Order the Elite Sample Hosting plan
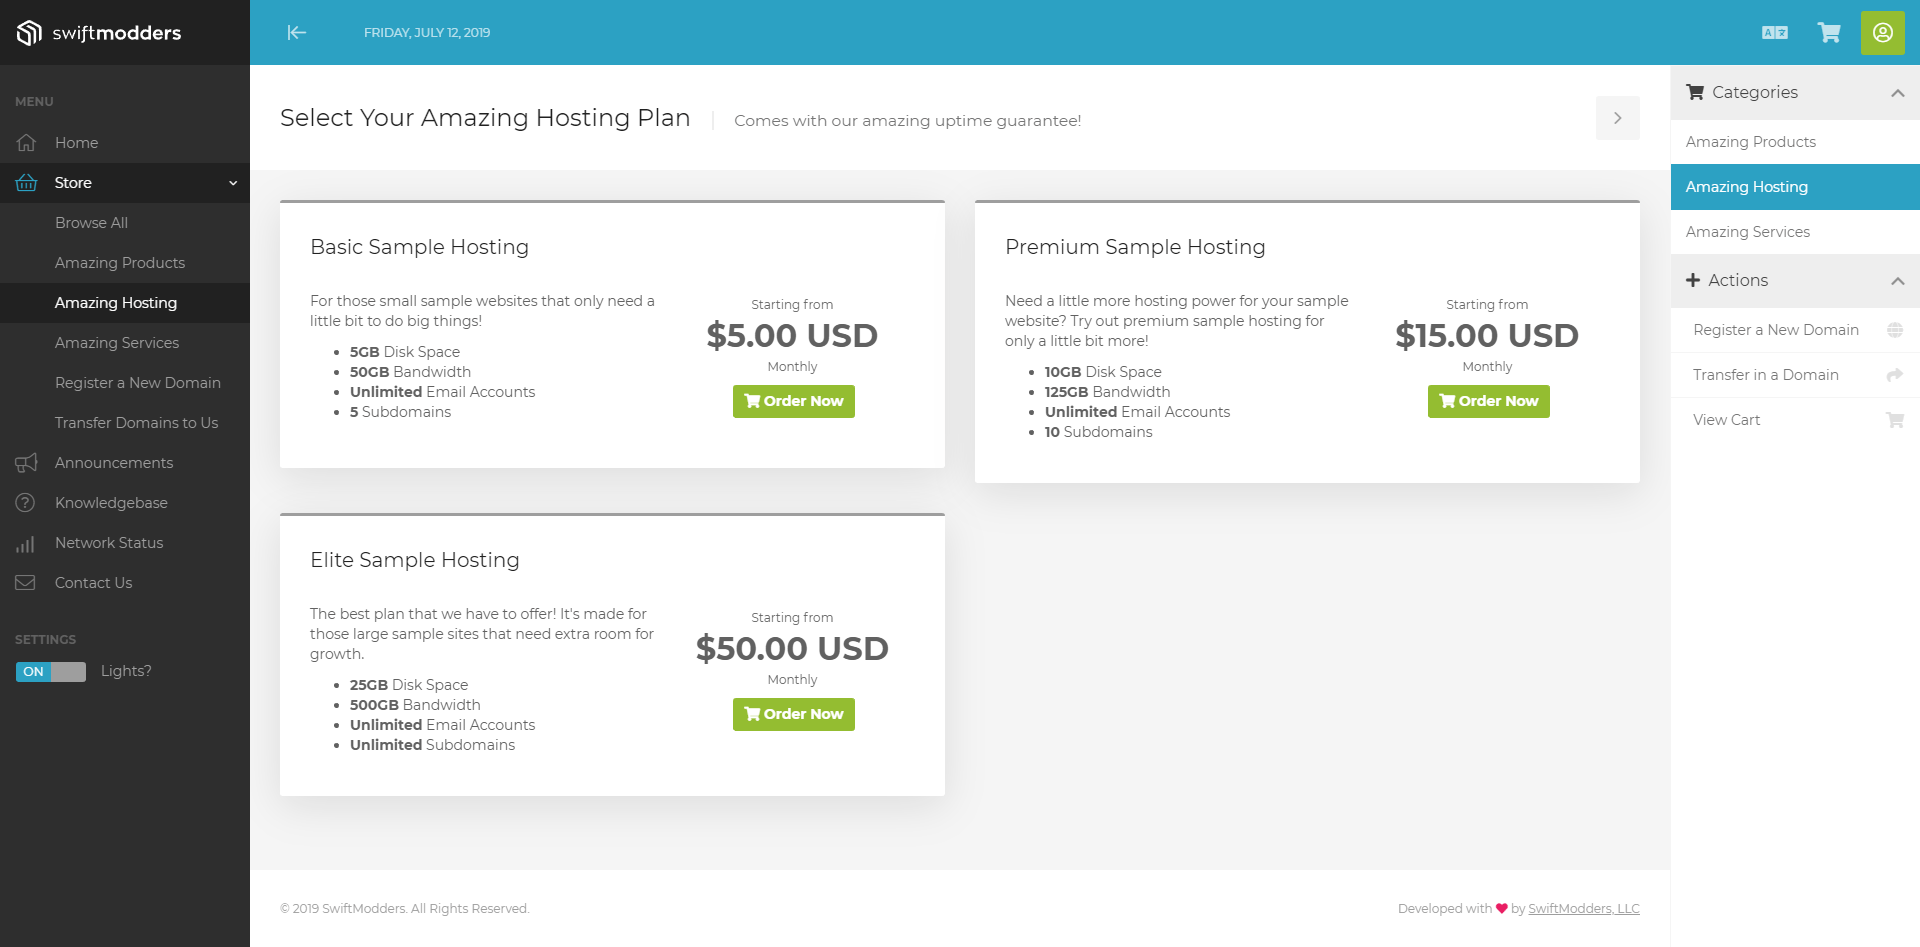 click(x=793, y=714)
